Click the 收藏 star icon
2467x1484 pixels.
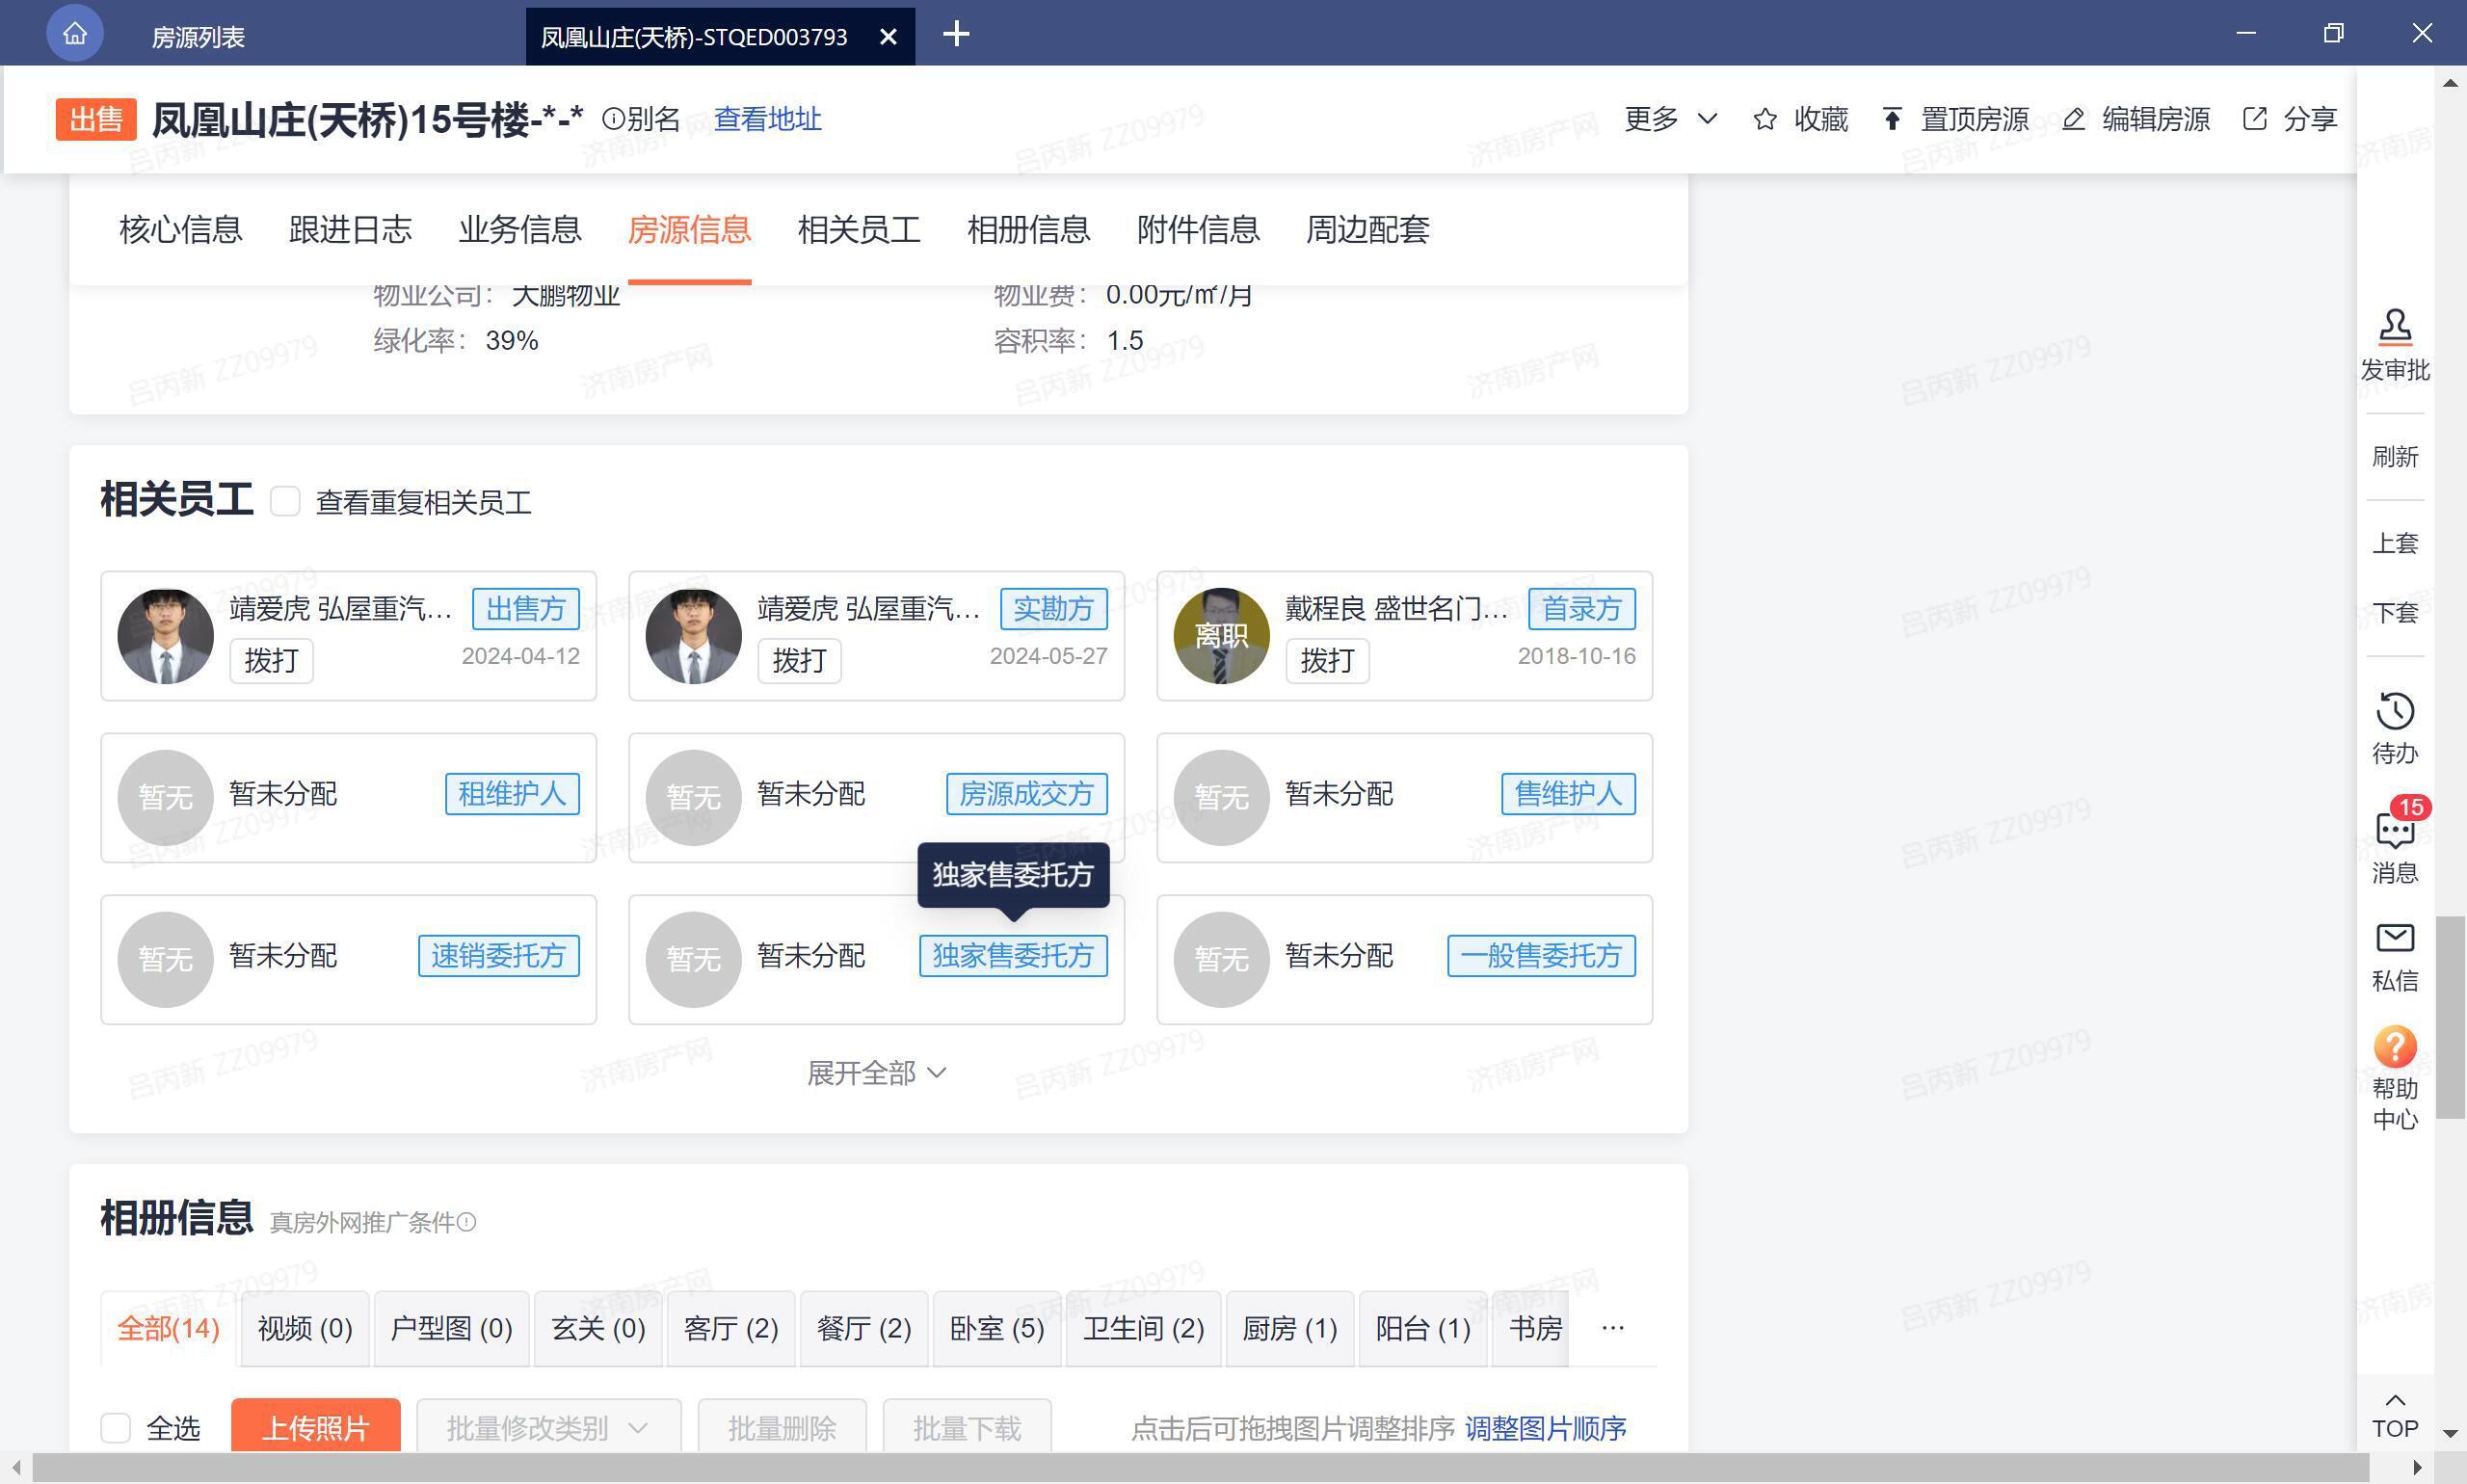1765,119
